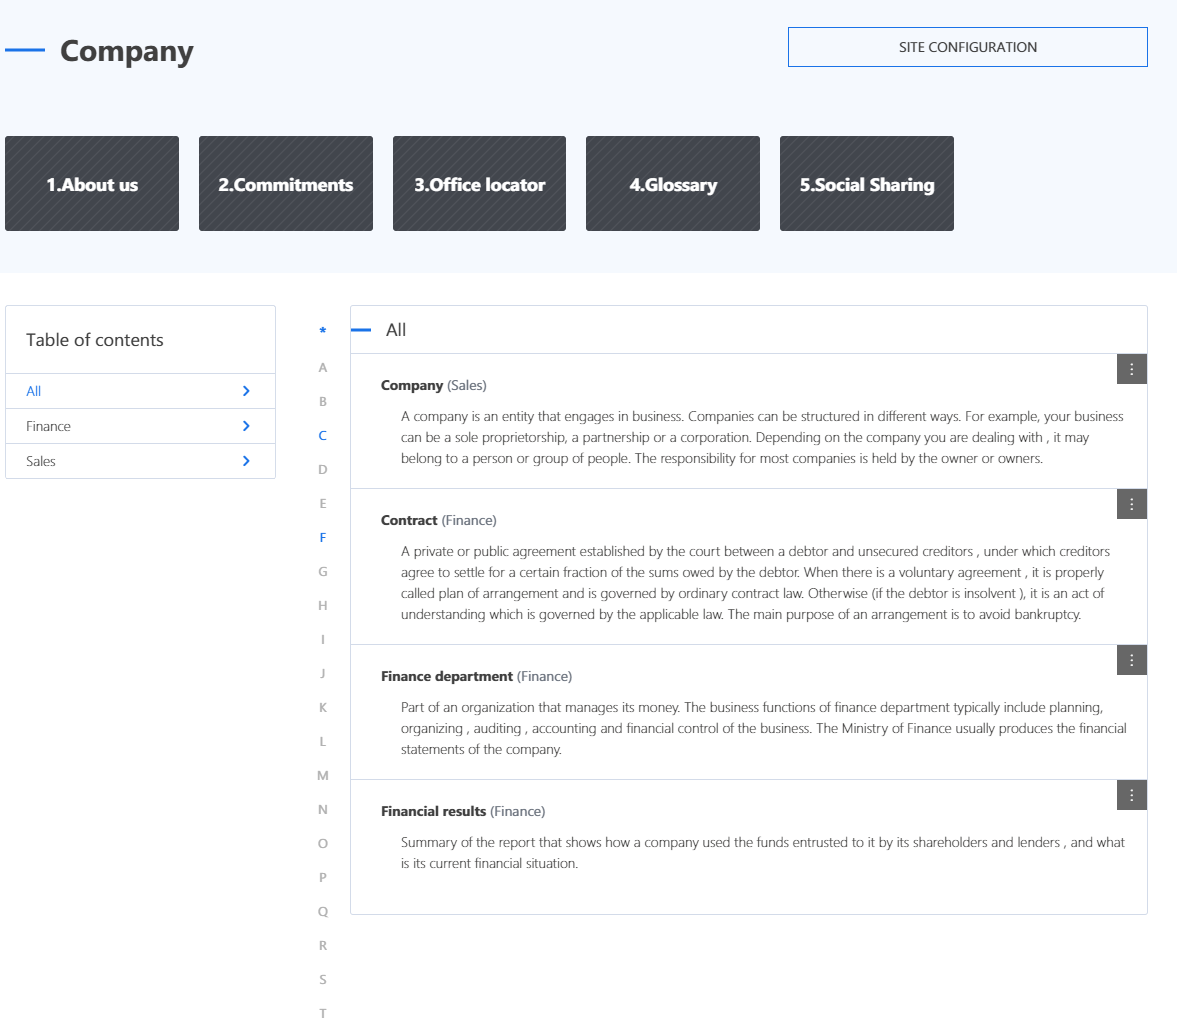Open three-dot menu for Contract entry

(1131, 504)
